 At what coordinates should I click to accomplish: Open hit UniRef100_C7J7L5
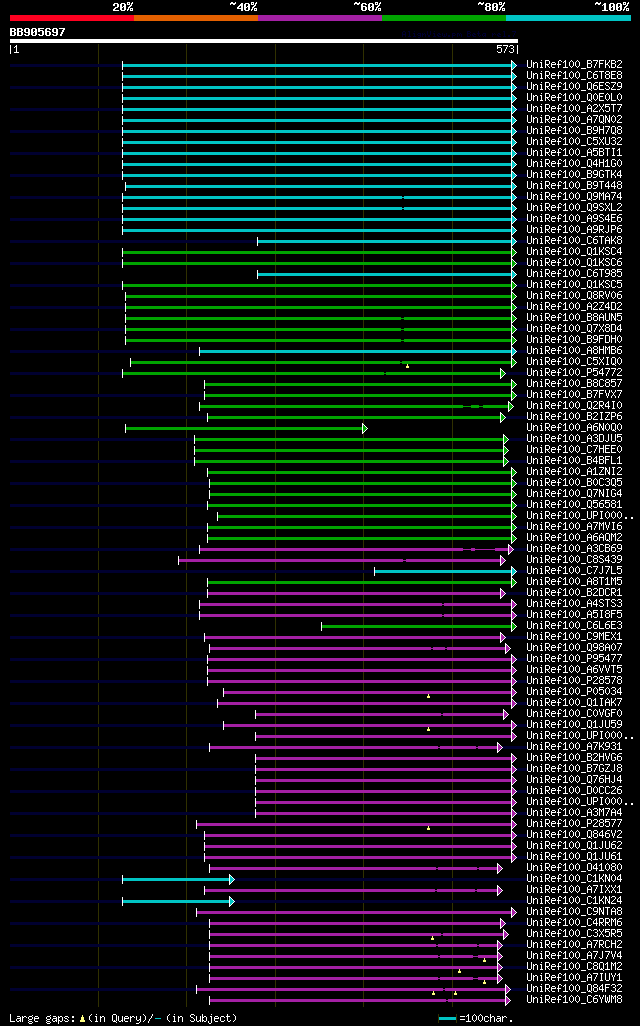click(575, 571)
